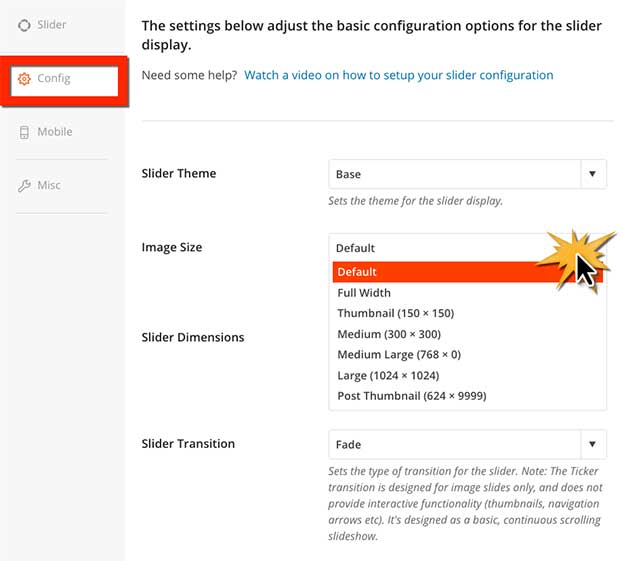620x561 pixels.
Task: Open the slider configuration video link
Action: (x=398, y=75)
